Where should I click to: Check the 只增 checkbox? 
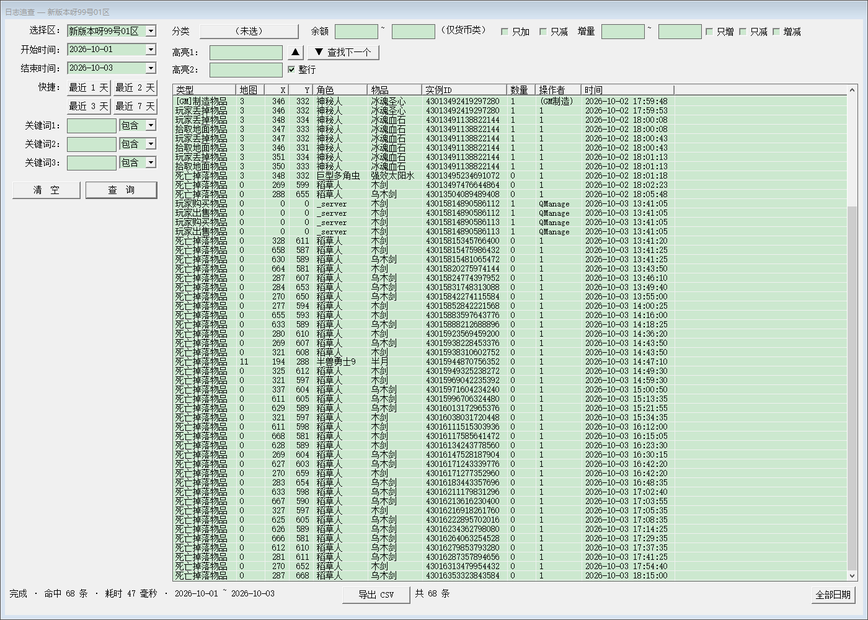709,32
